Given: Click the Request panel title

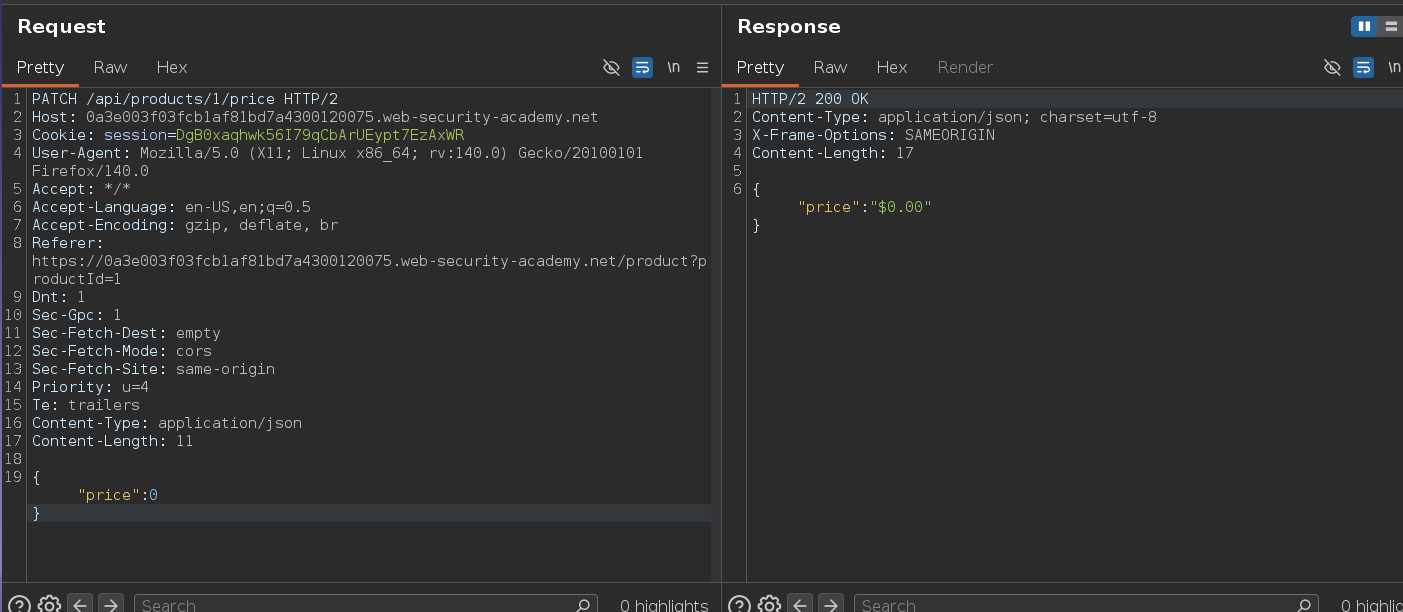Looking at the screenshot, I should click(61, 27).
